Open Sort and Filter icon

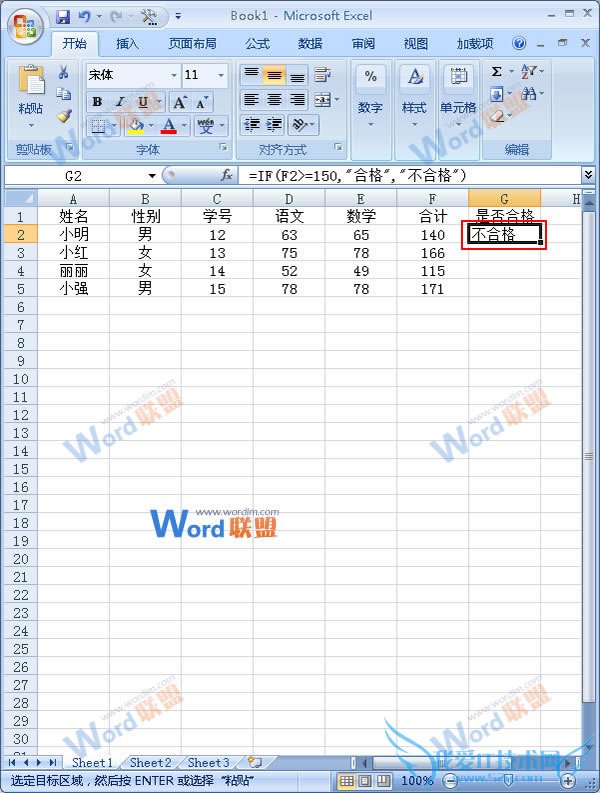click(x=528, y=72)
